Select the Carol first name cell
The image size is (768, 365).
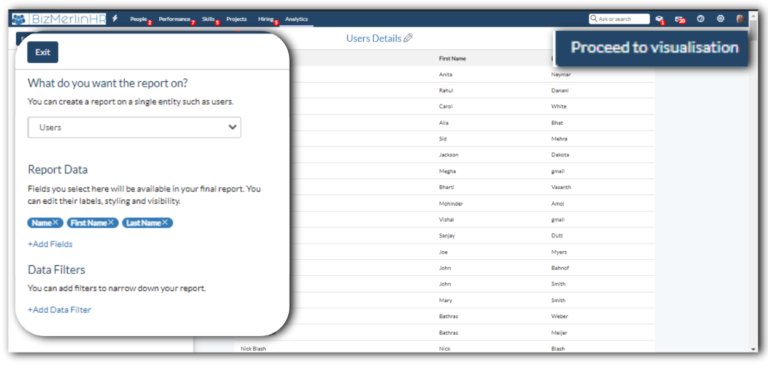click(445, 107)
